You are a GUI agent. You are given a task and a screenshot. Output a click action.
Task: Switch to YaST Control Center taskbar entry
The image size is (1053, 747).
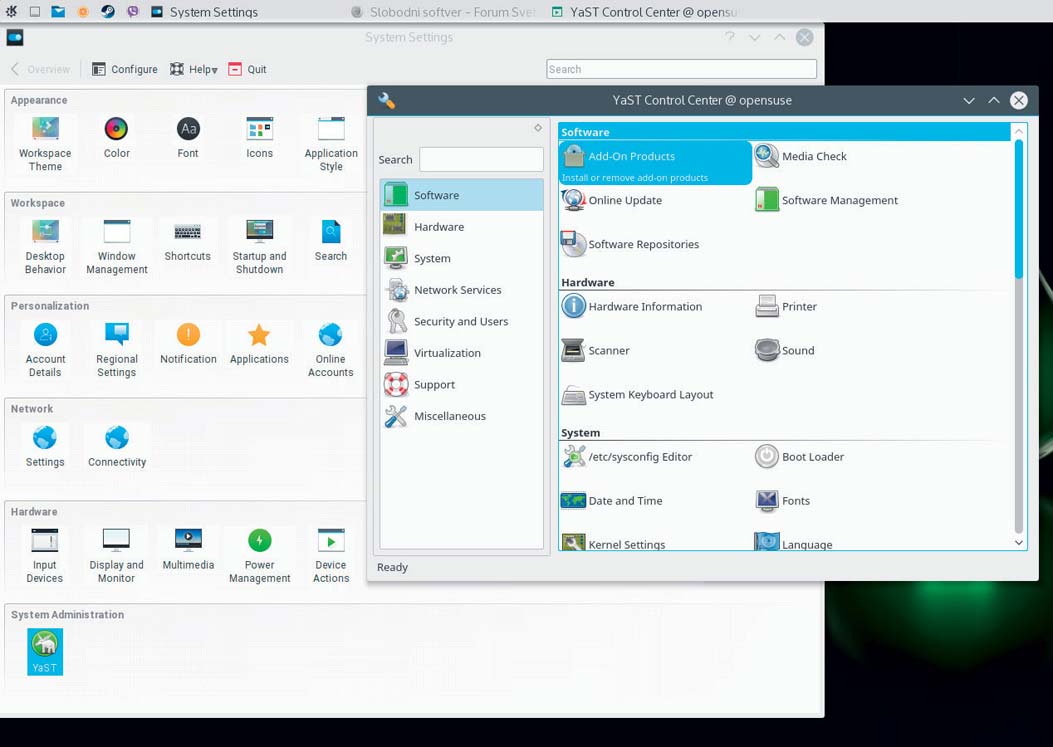(x=645, y=11)
